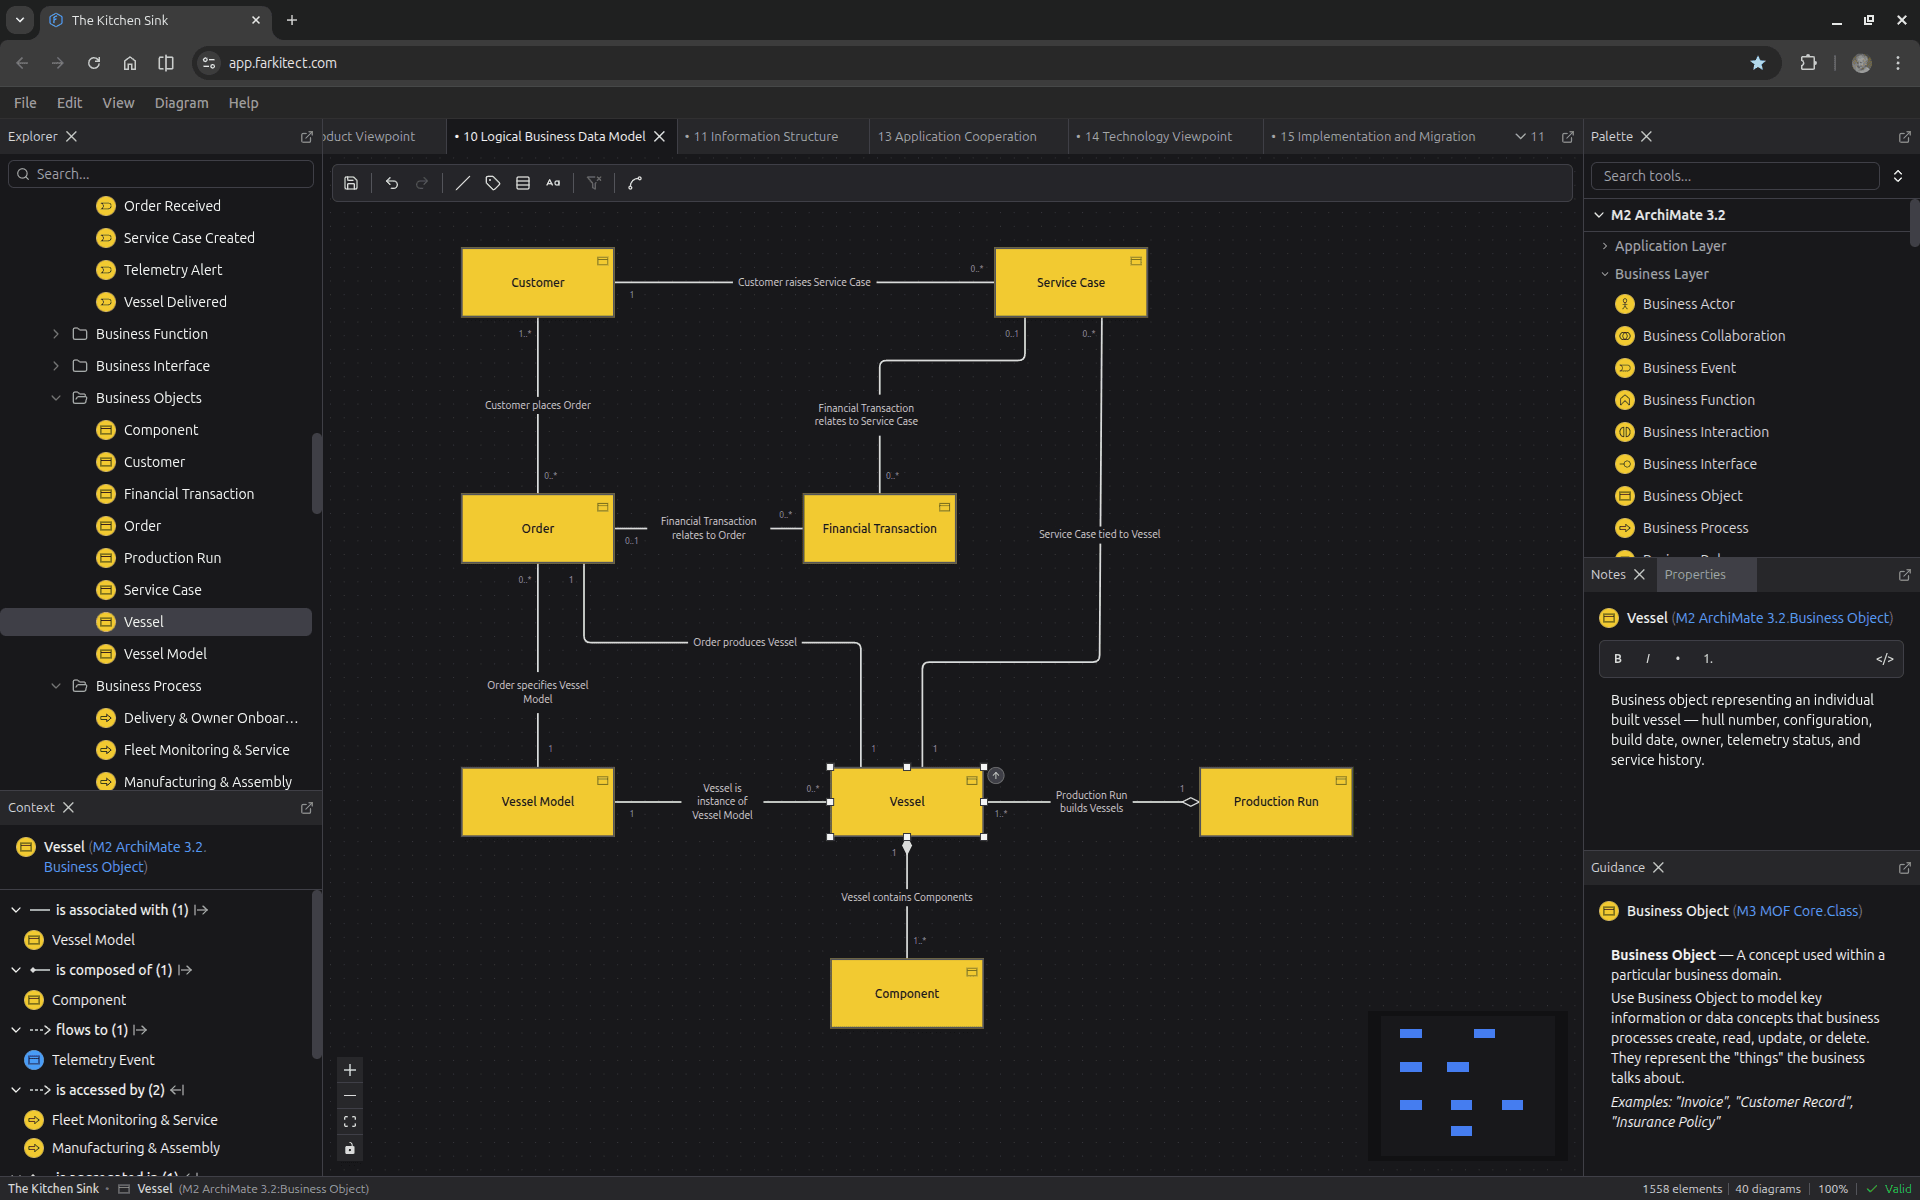This screenshot has width=1920, height=1200.
Task: Expand the Application Layer palette section
Action: pos(1605,246)
